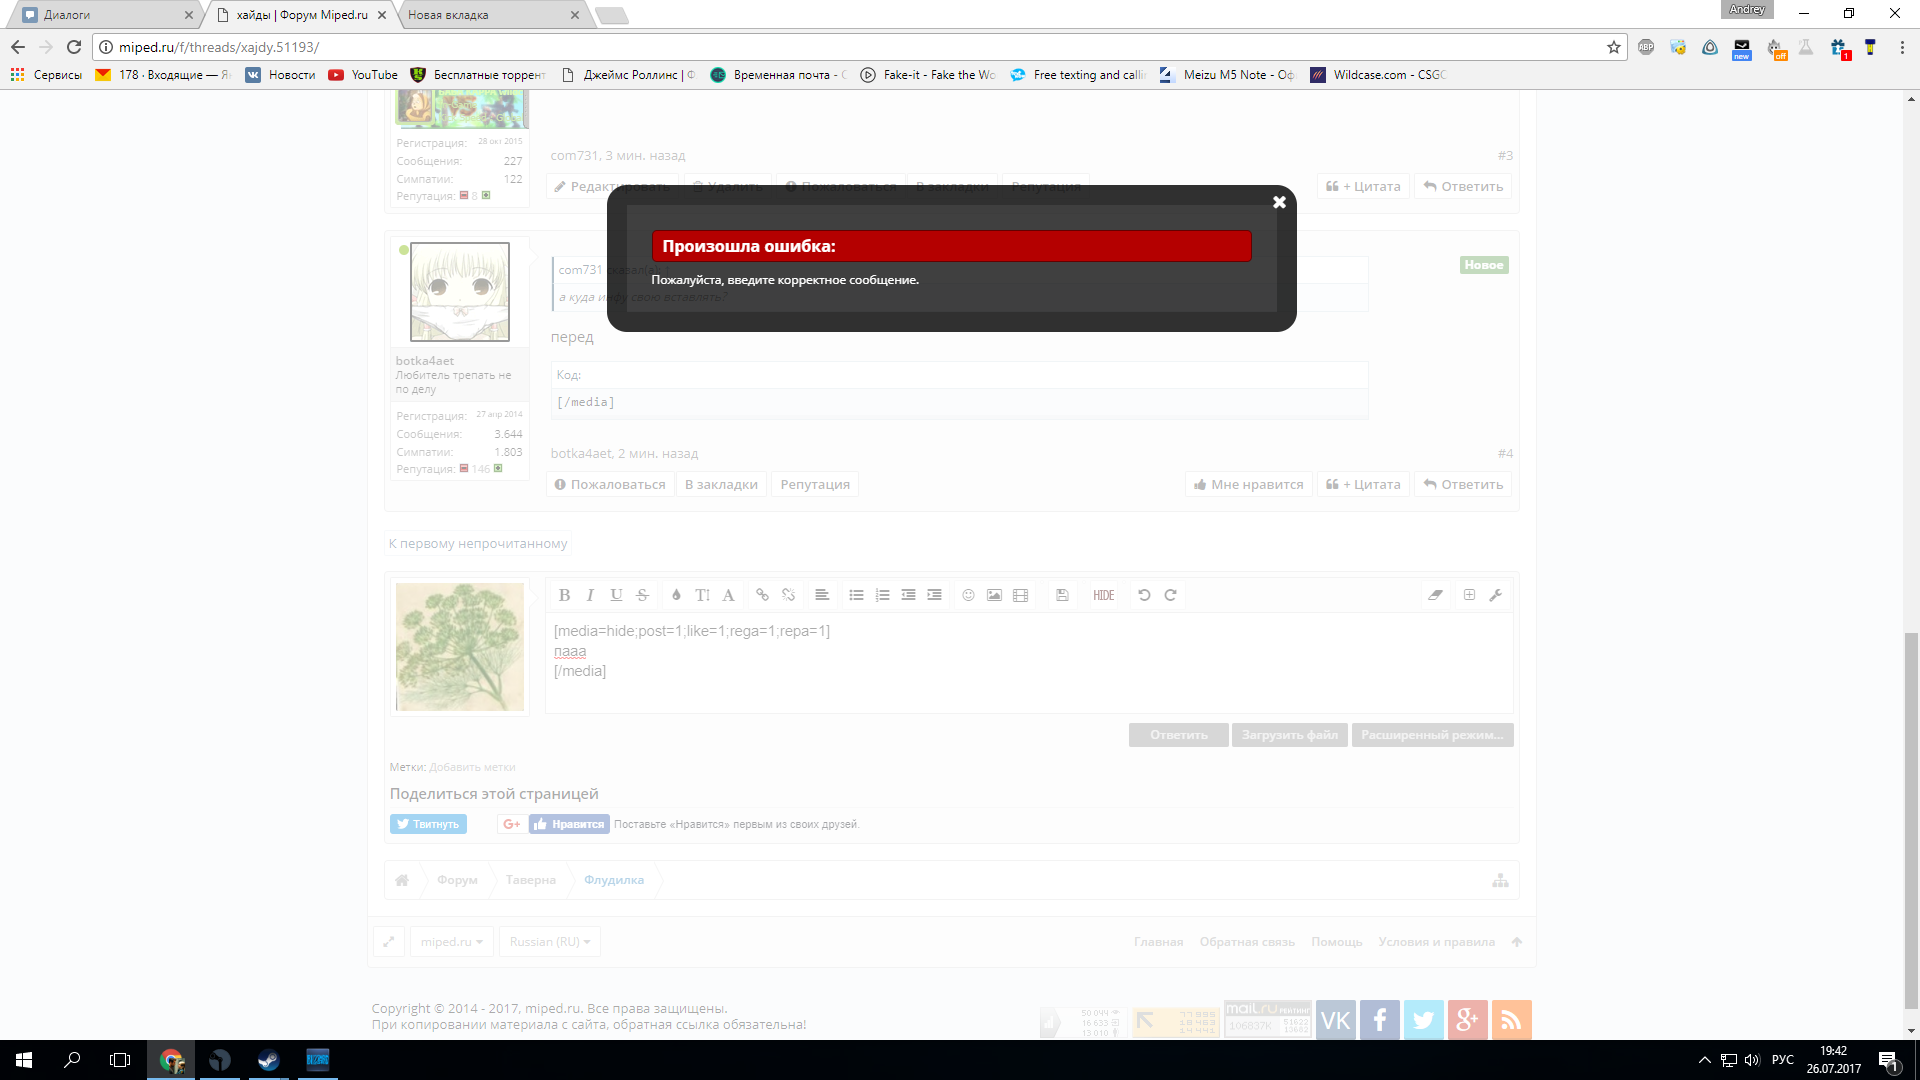Open the Wildcase.com bookmark

coord(1378,75)
